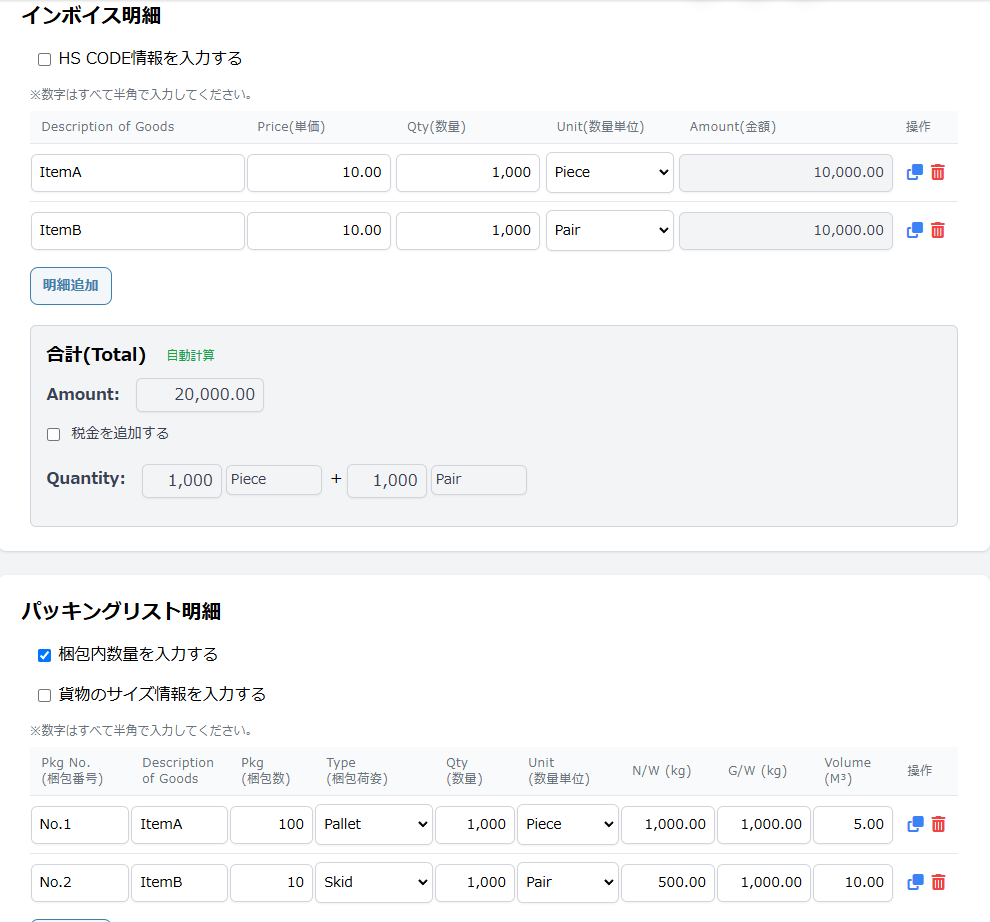
Task: Edit the ItemB description in packing list
Action: (x=179, y=882)
